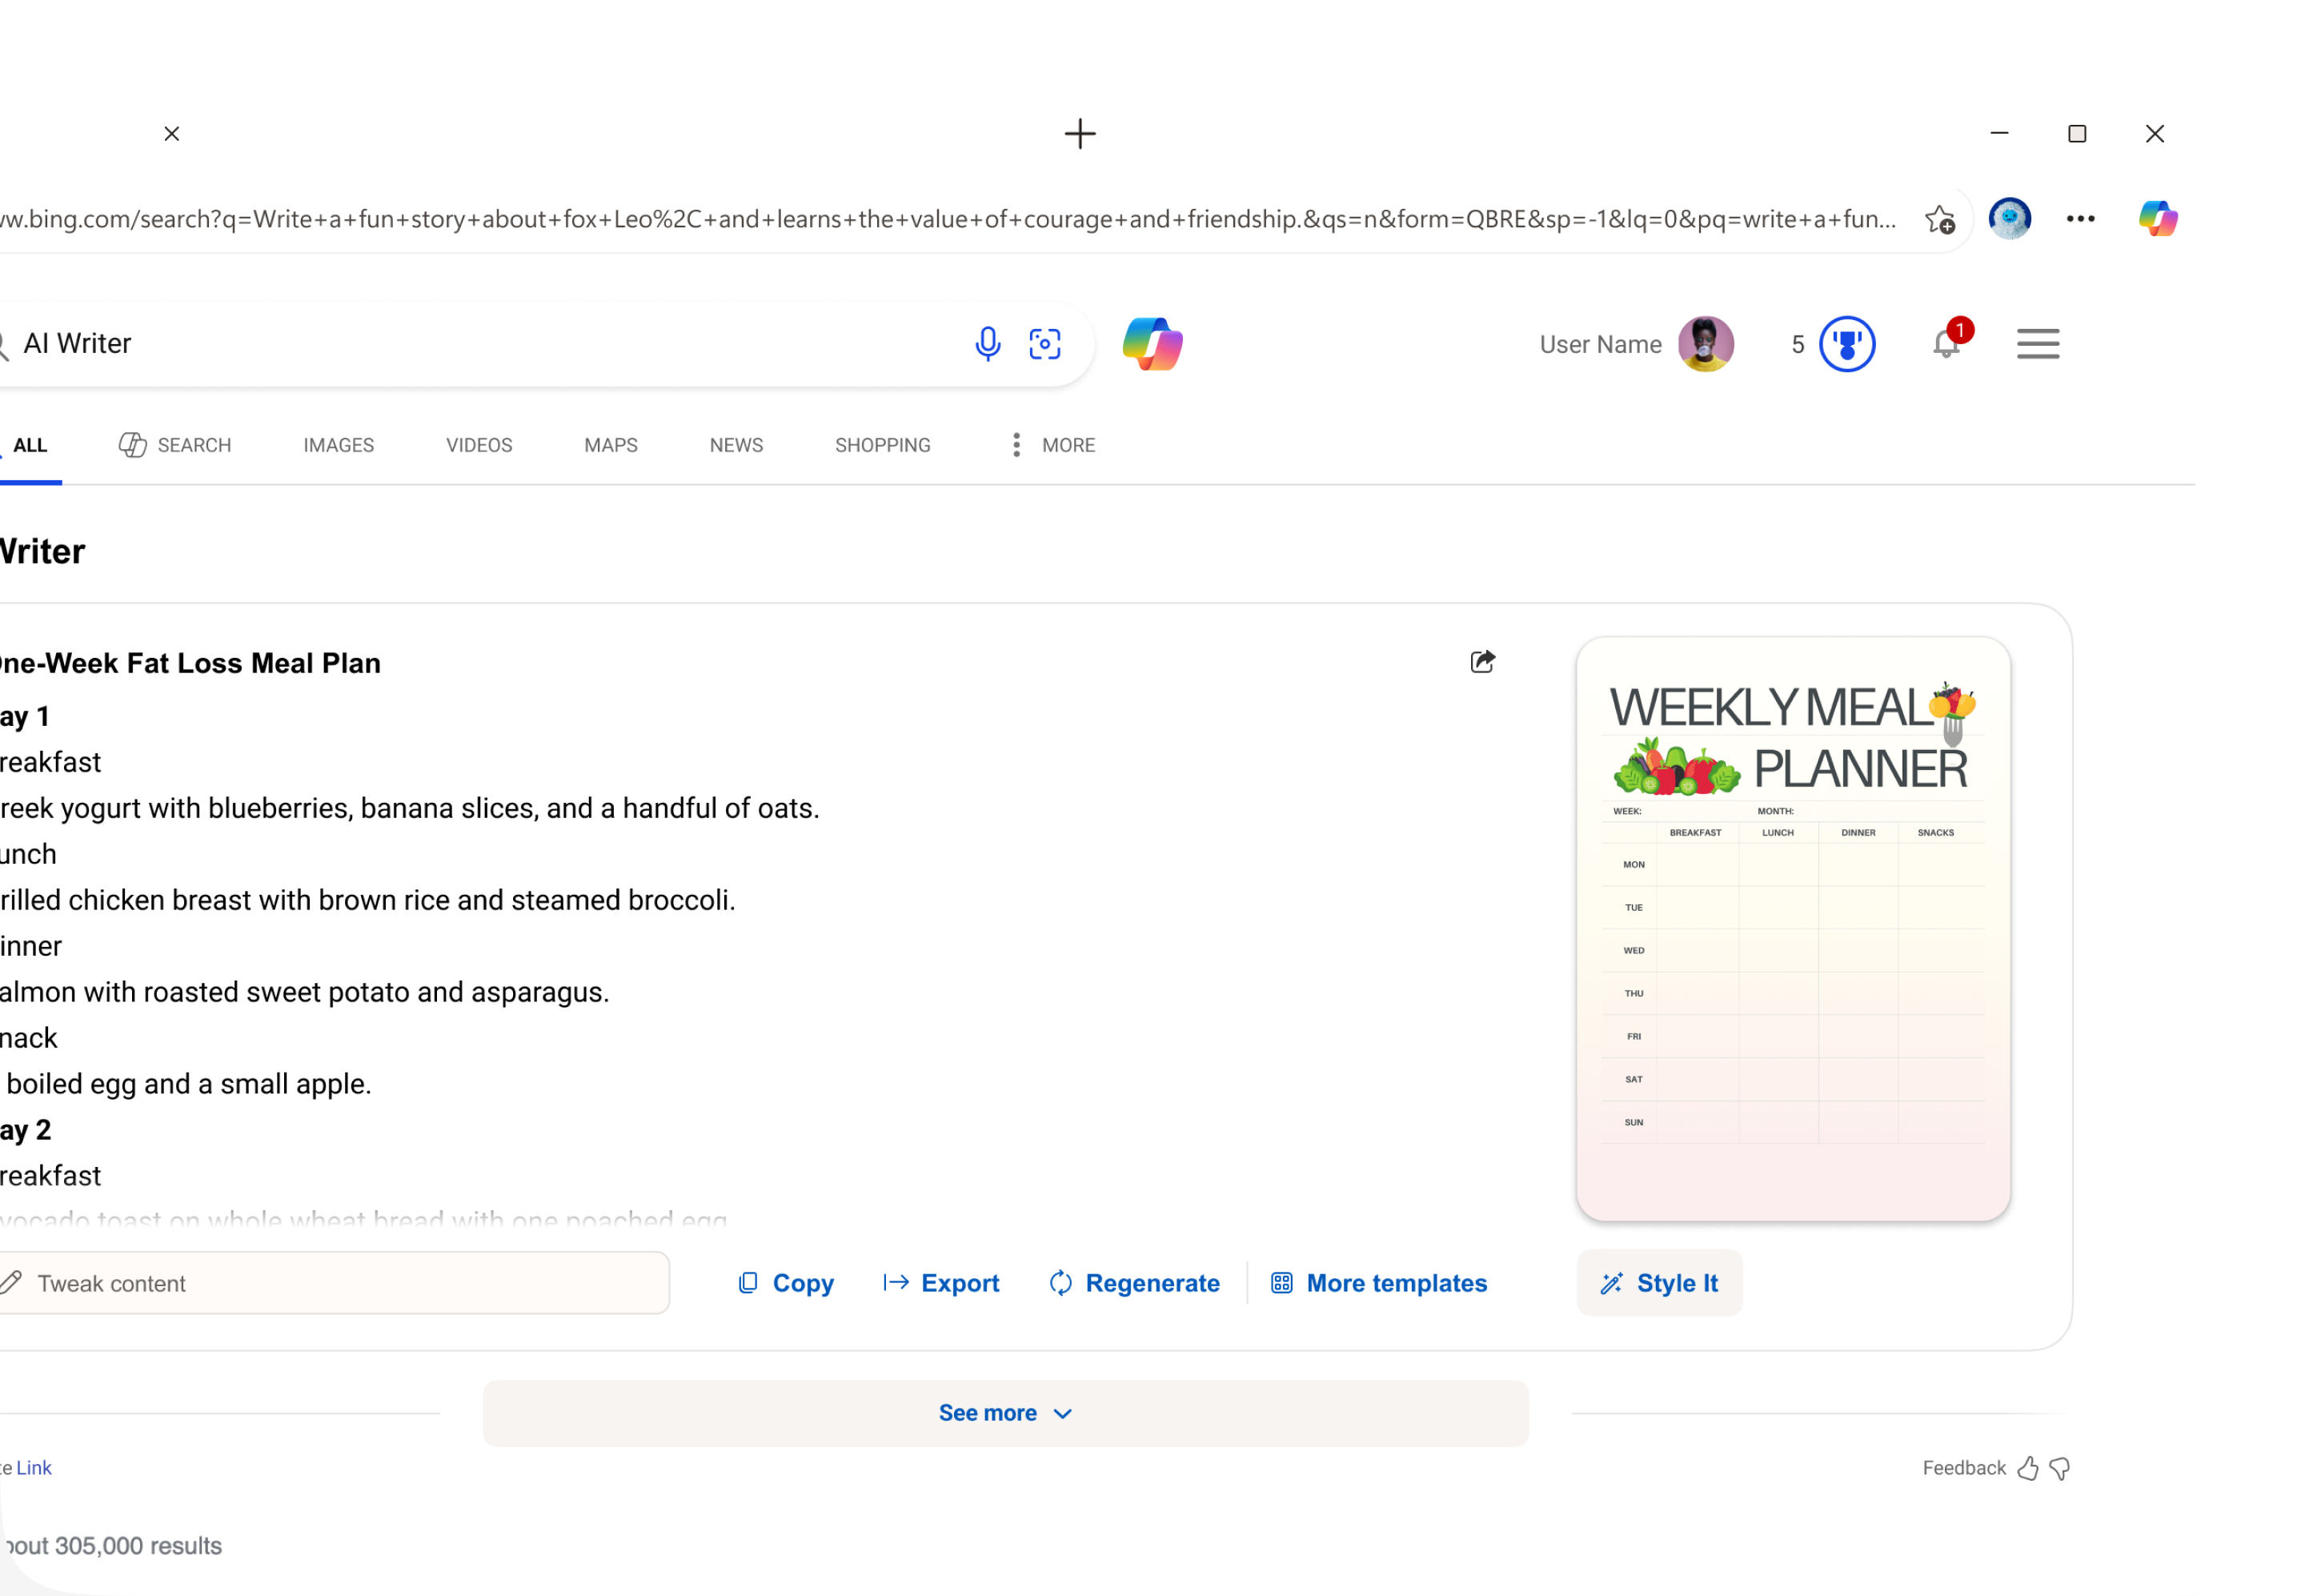Open Bing hamburger settings menu
The height and width of the screenshot is (1596, 2305).
(2037, 344)
